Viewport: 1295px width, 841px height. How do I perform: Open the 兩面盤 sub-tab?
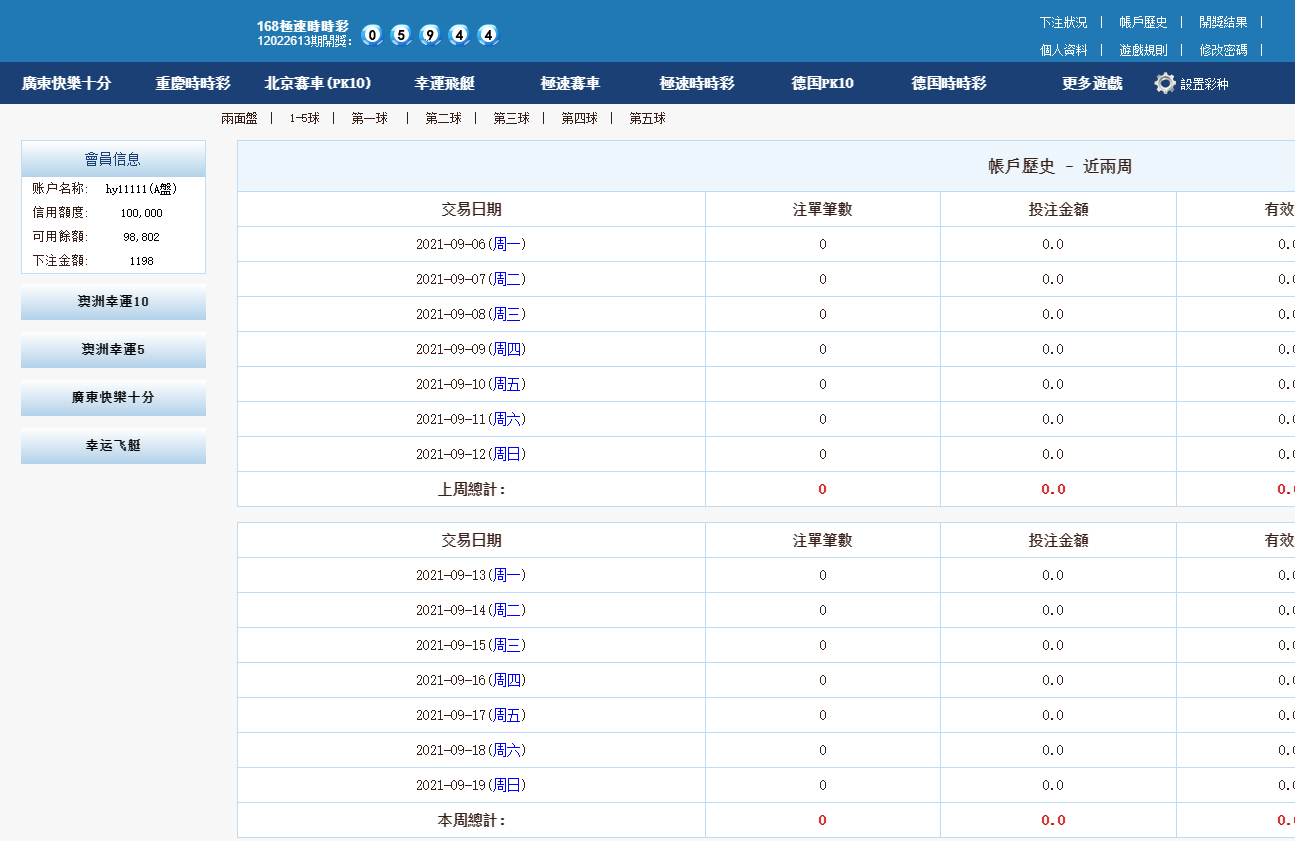239,118
